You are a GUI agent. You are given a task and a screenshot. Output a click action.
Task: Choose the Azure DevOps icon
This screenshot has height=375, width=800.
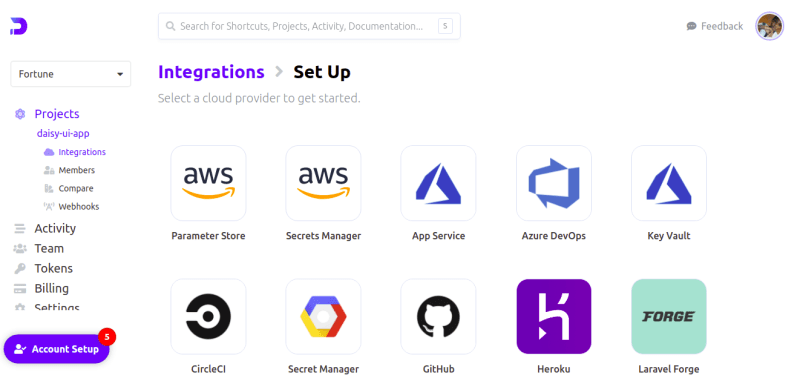554,183
